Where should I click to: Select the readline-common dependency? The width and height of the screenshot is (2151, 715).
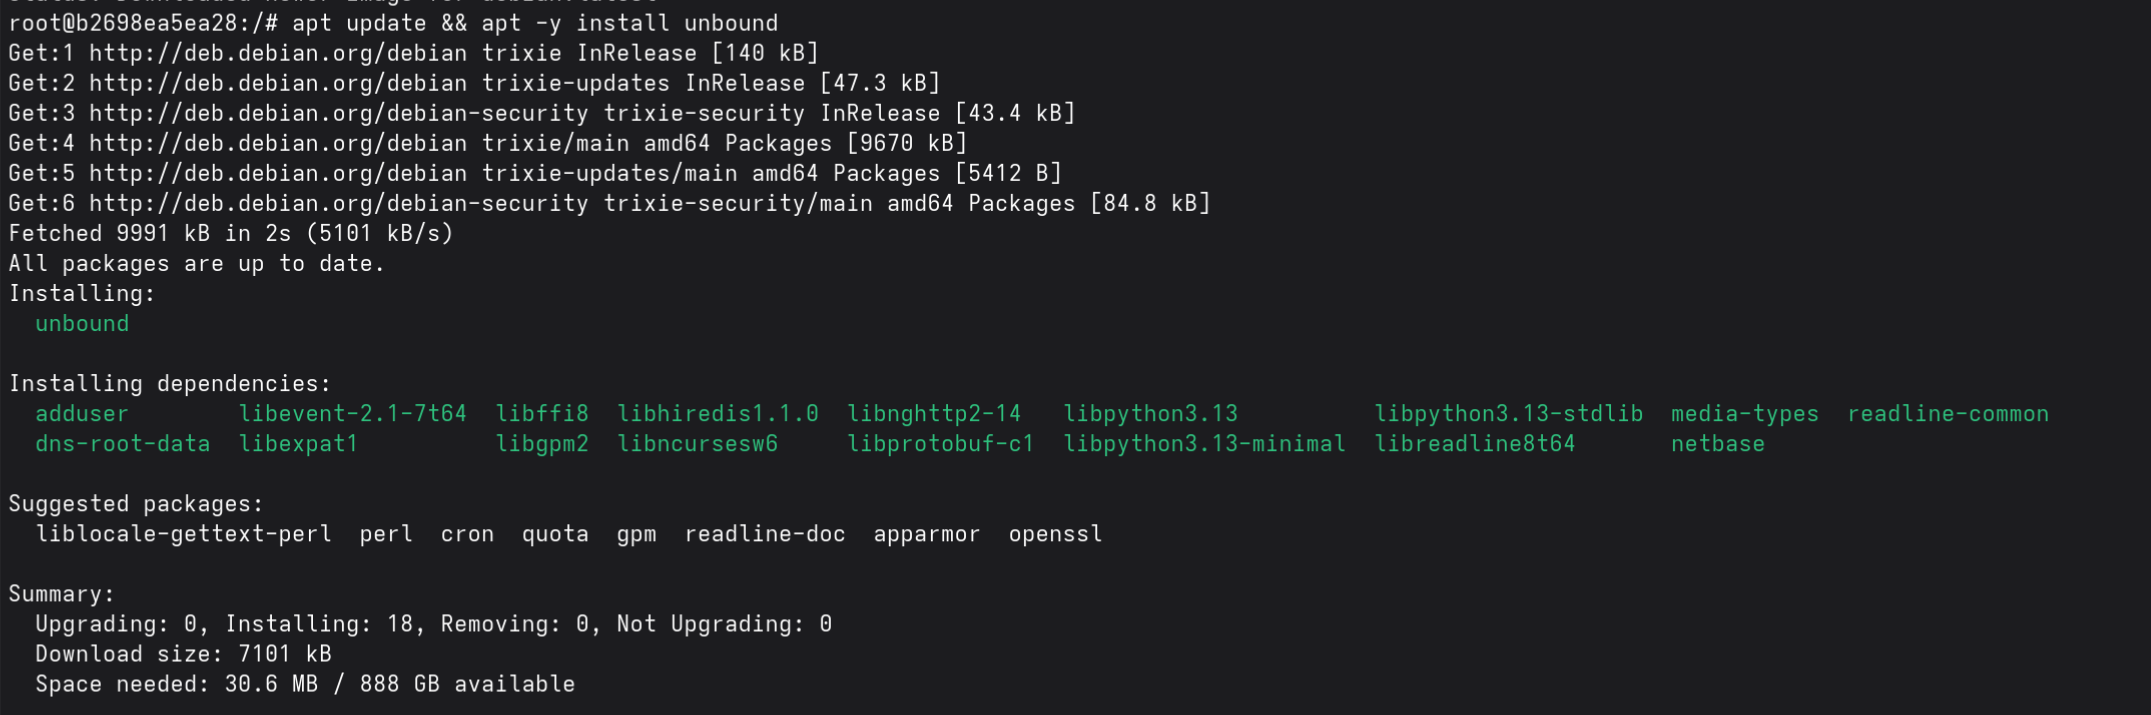click(x=1947, y=413)
